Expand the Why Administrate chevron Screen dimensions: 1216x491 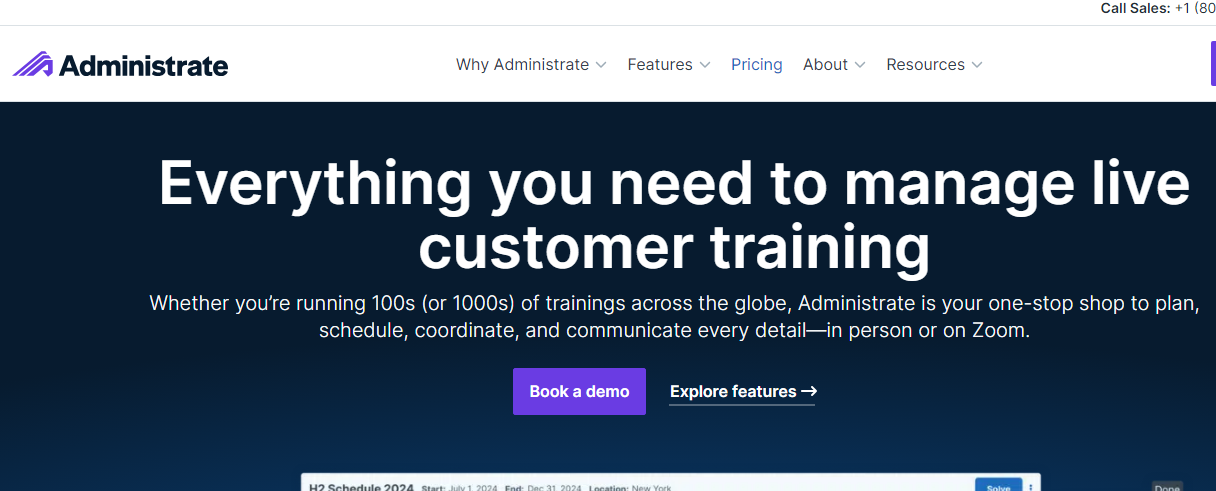601,65
